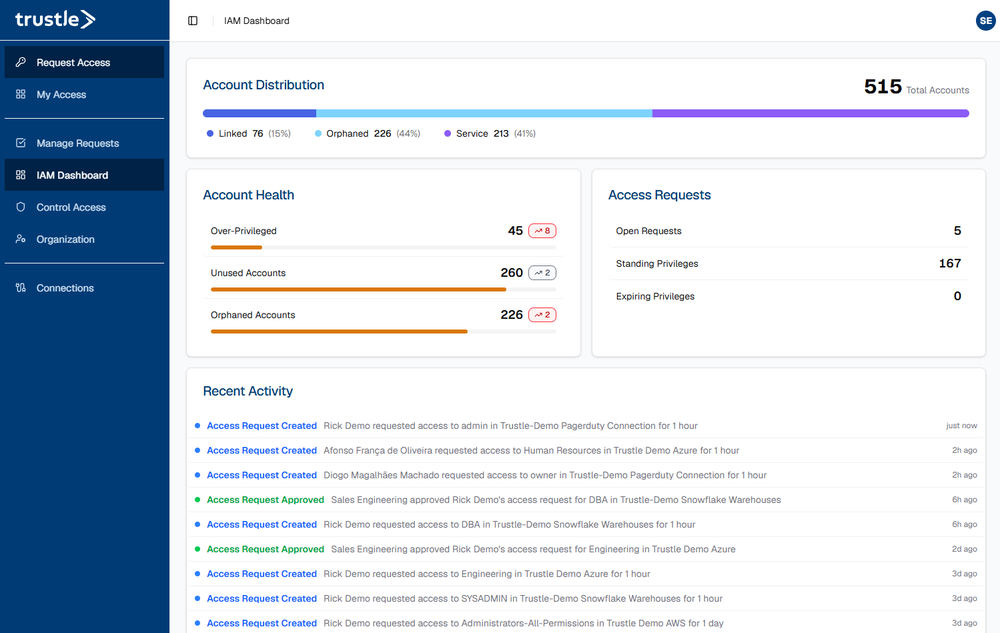The width and height of the screenshot is (1000, 633).
Task: Expand the Over-Privileged trend badge showing 8
Action: [542, 229]
